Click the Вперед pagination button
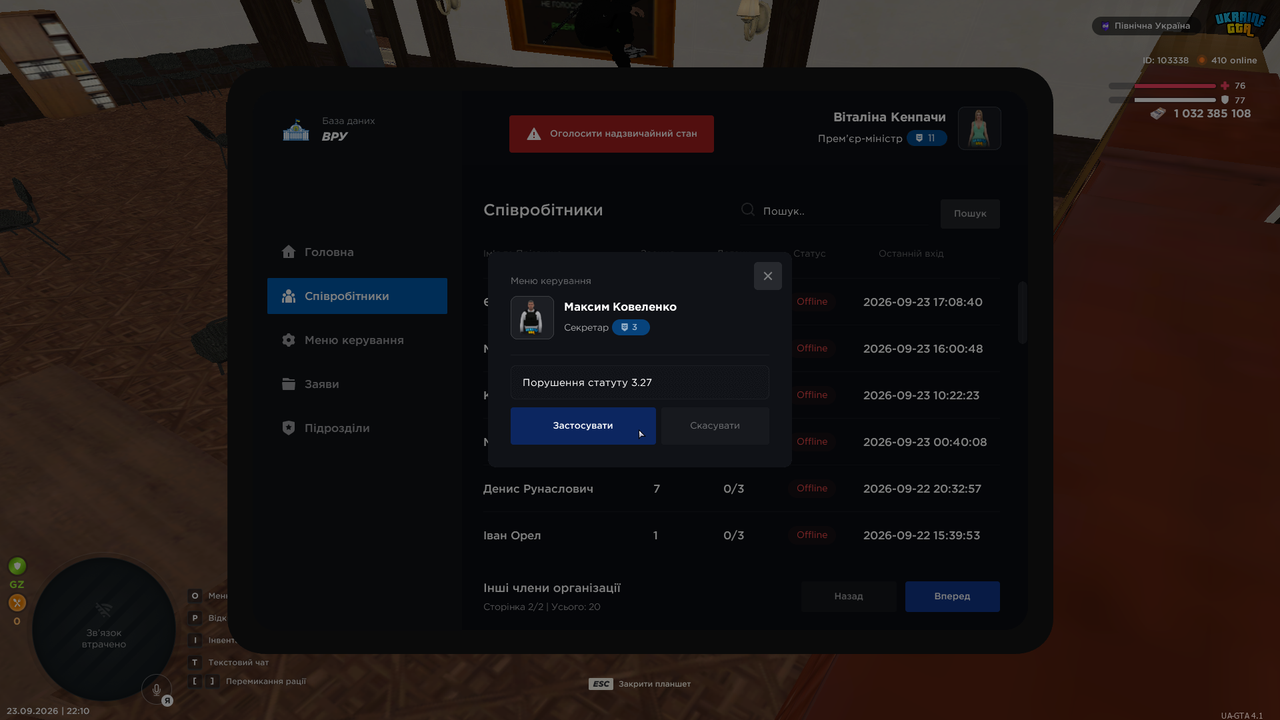The width and height of the screenshot is (1280, 720). (952, 596)
